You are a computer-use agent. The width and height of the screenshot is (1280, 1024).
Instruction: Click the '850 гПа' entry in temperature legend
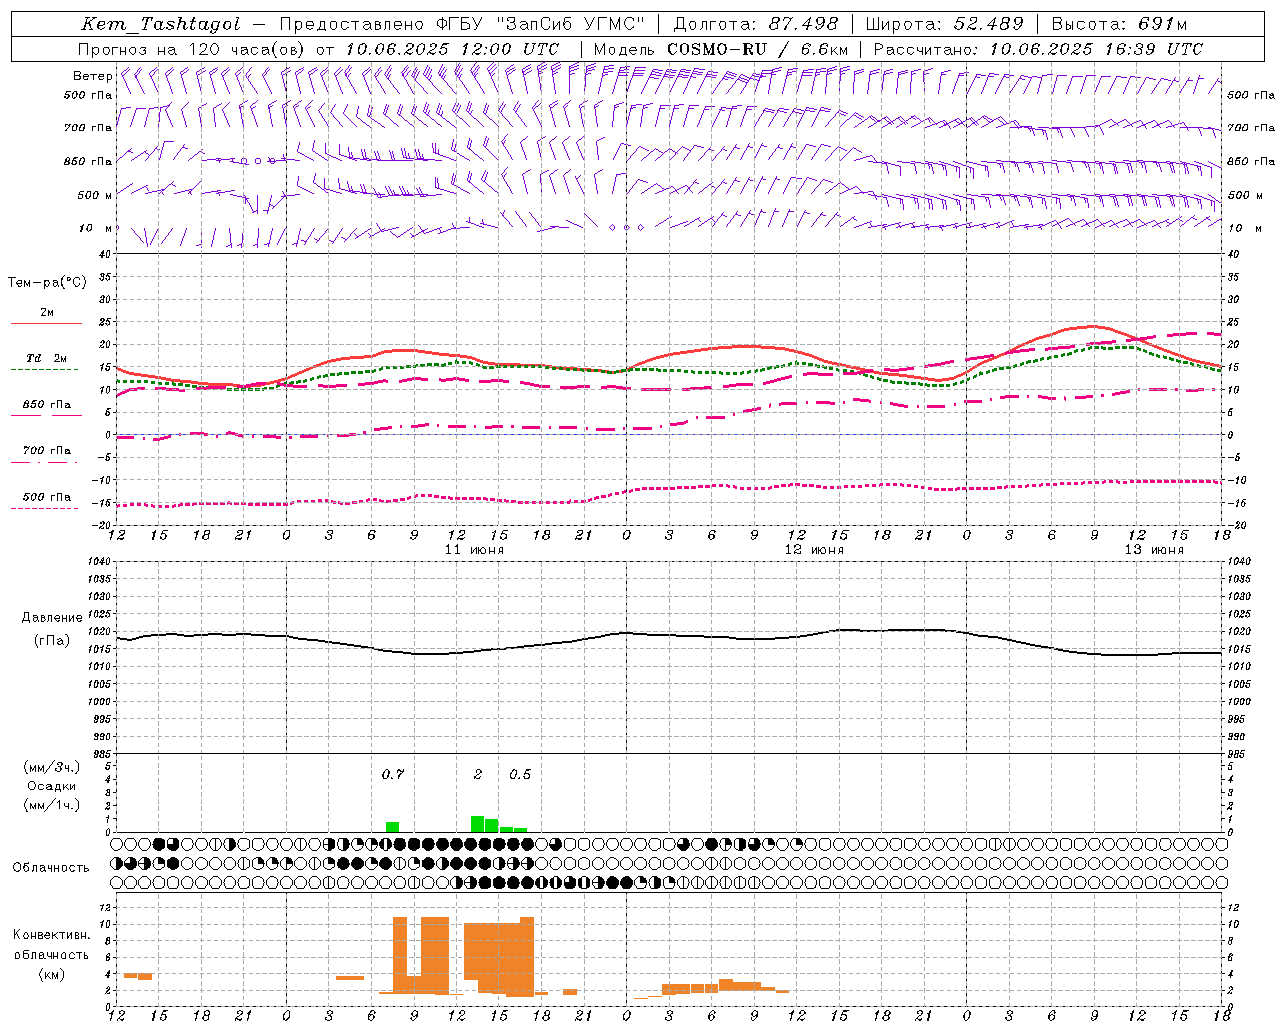(x=47, y=405)
